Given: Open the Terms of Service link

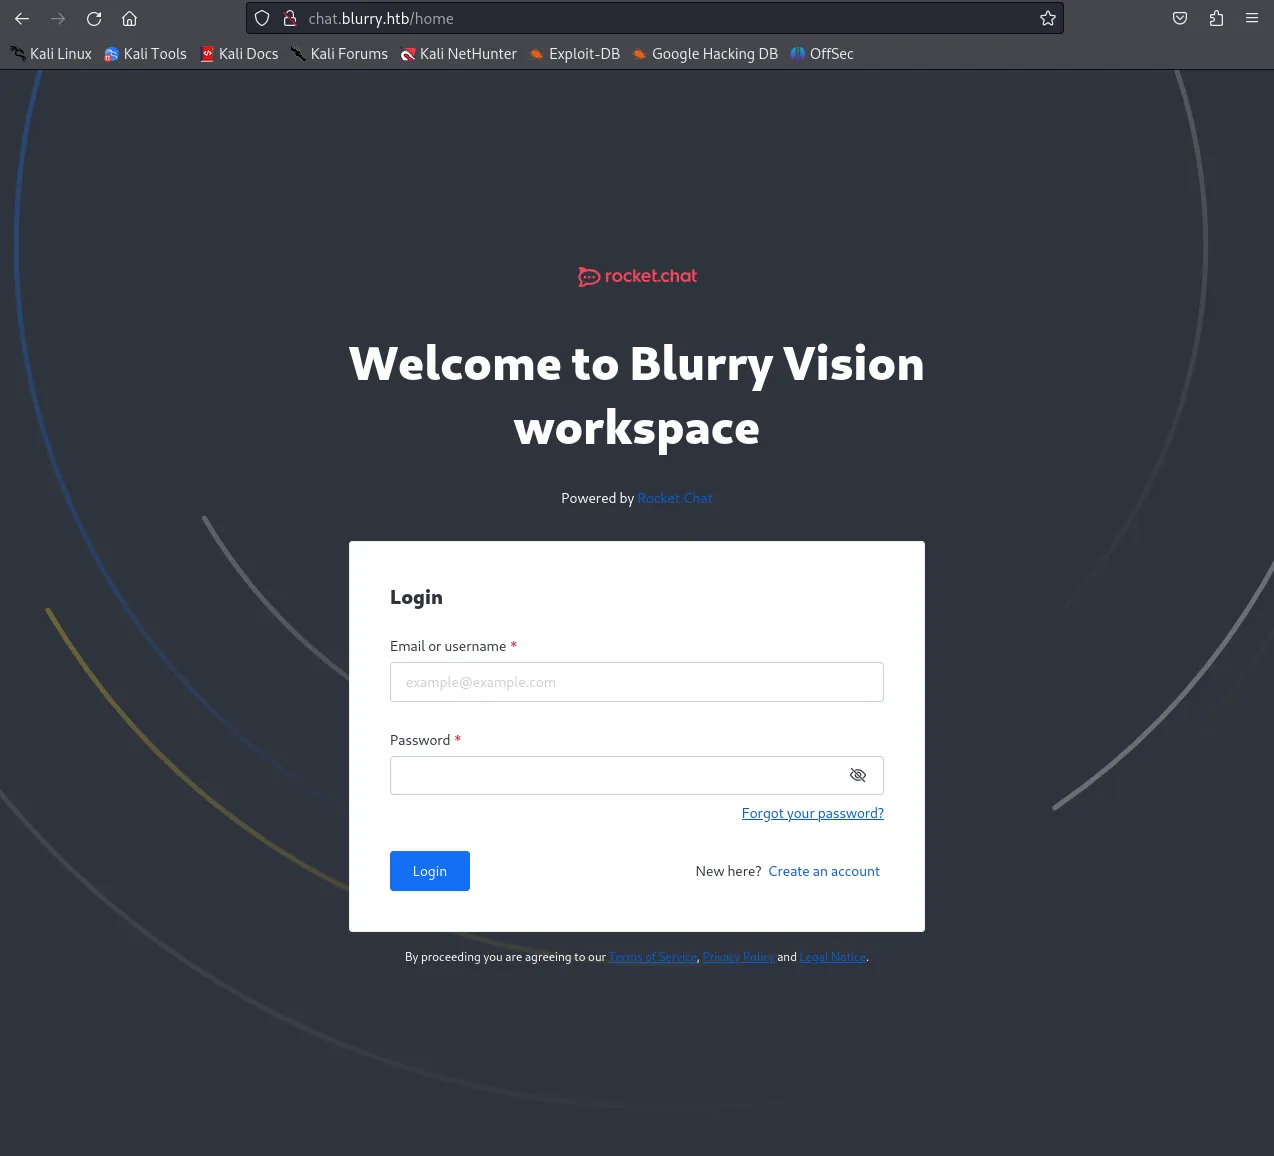Looking at the screenshot, I should point(653,957).
